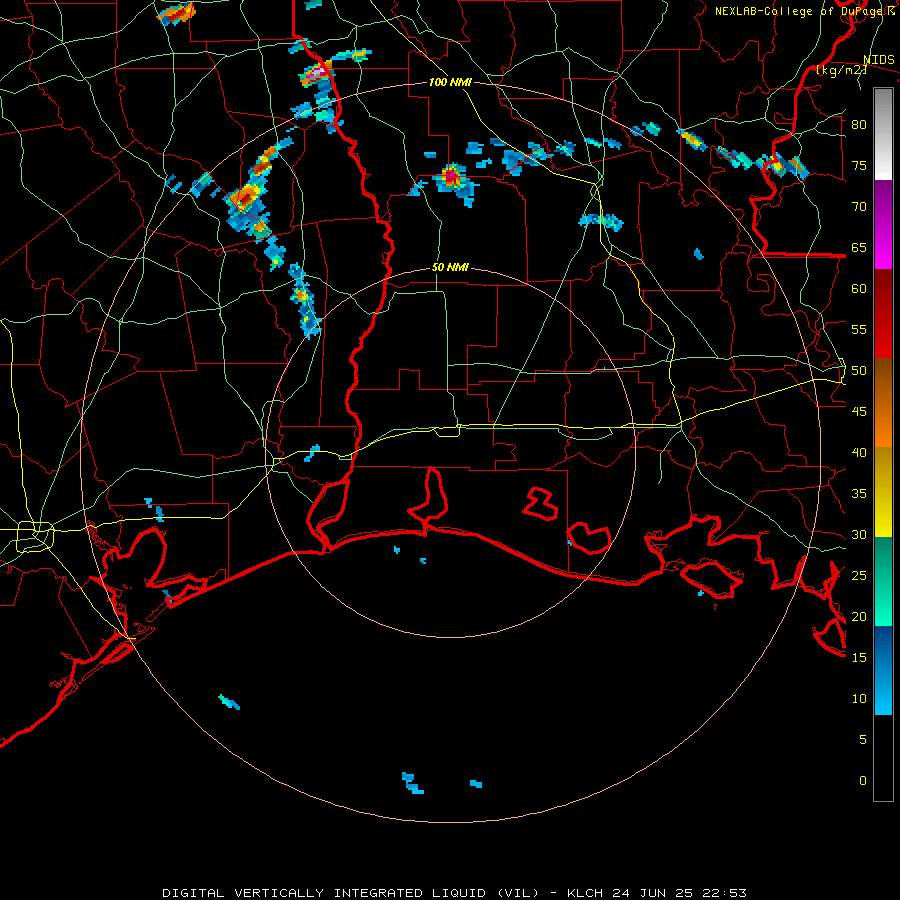Click the 25 value on color scale

(x=859, y=576)
